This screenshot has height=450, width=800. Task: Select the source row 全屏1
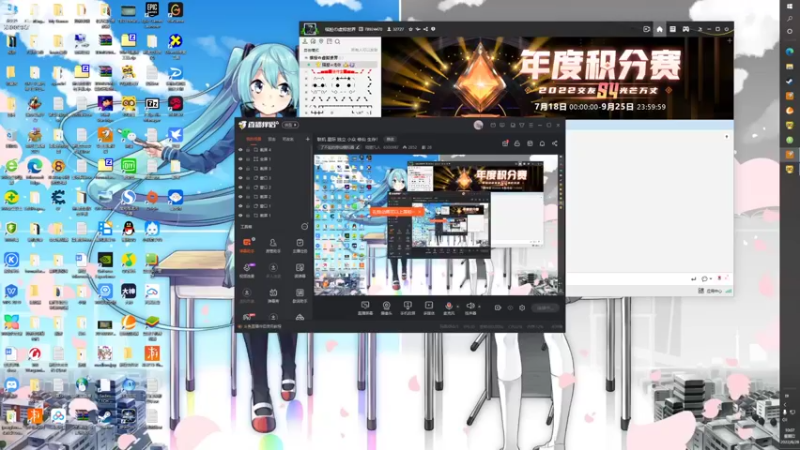click(274, 159)
